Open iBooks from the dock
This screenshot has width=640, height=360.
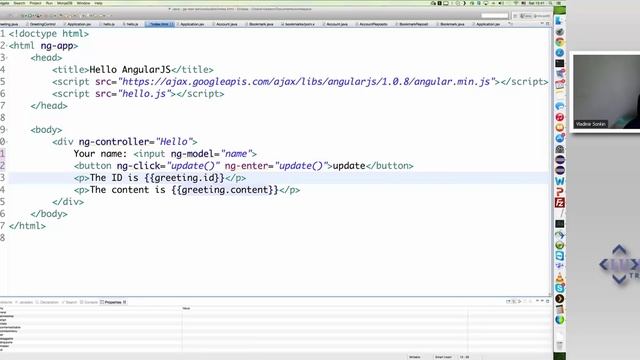coord(560,128)
